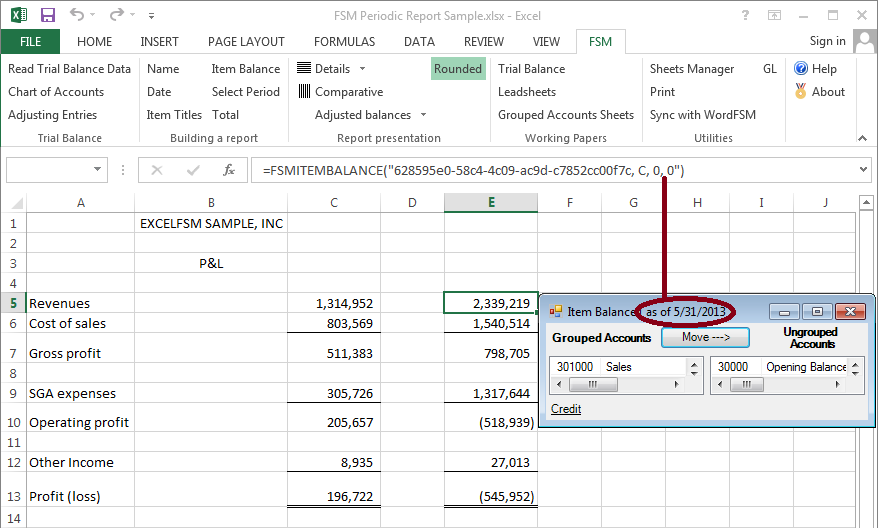The height and width of the screenshot is (528, 878).
Task: Switch to the DATA tab
Action: click(419, 41)
